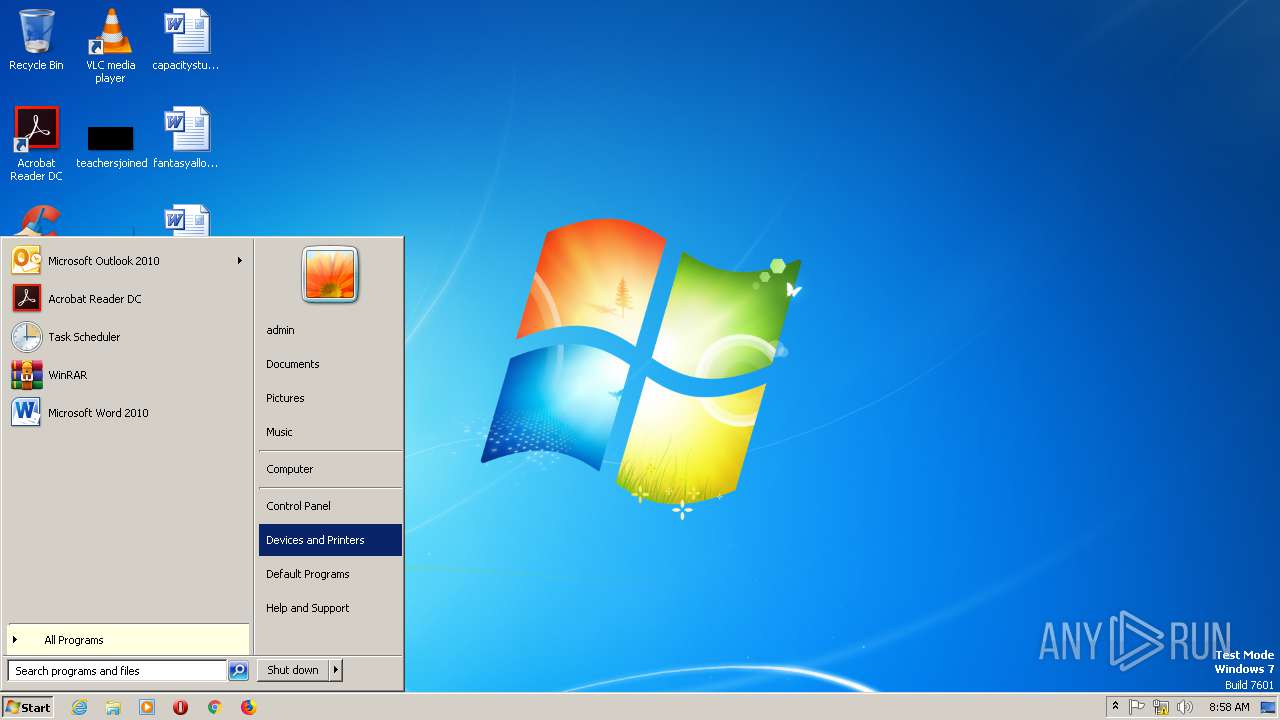Open the Shut down options arrow

click(x=336, y=670)
